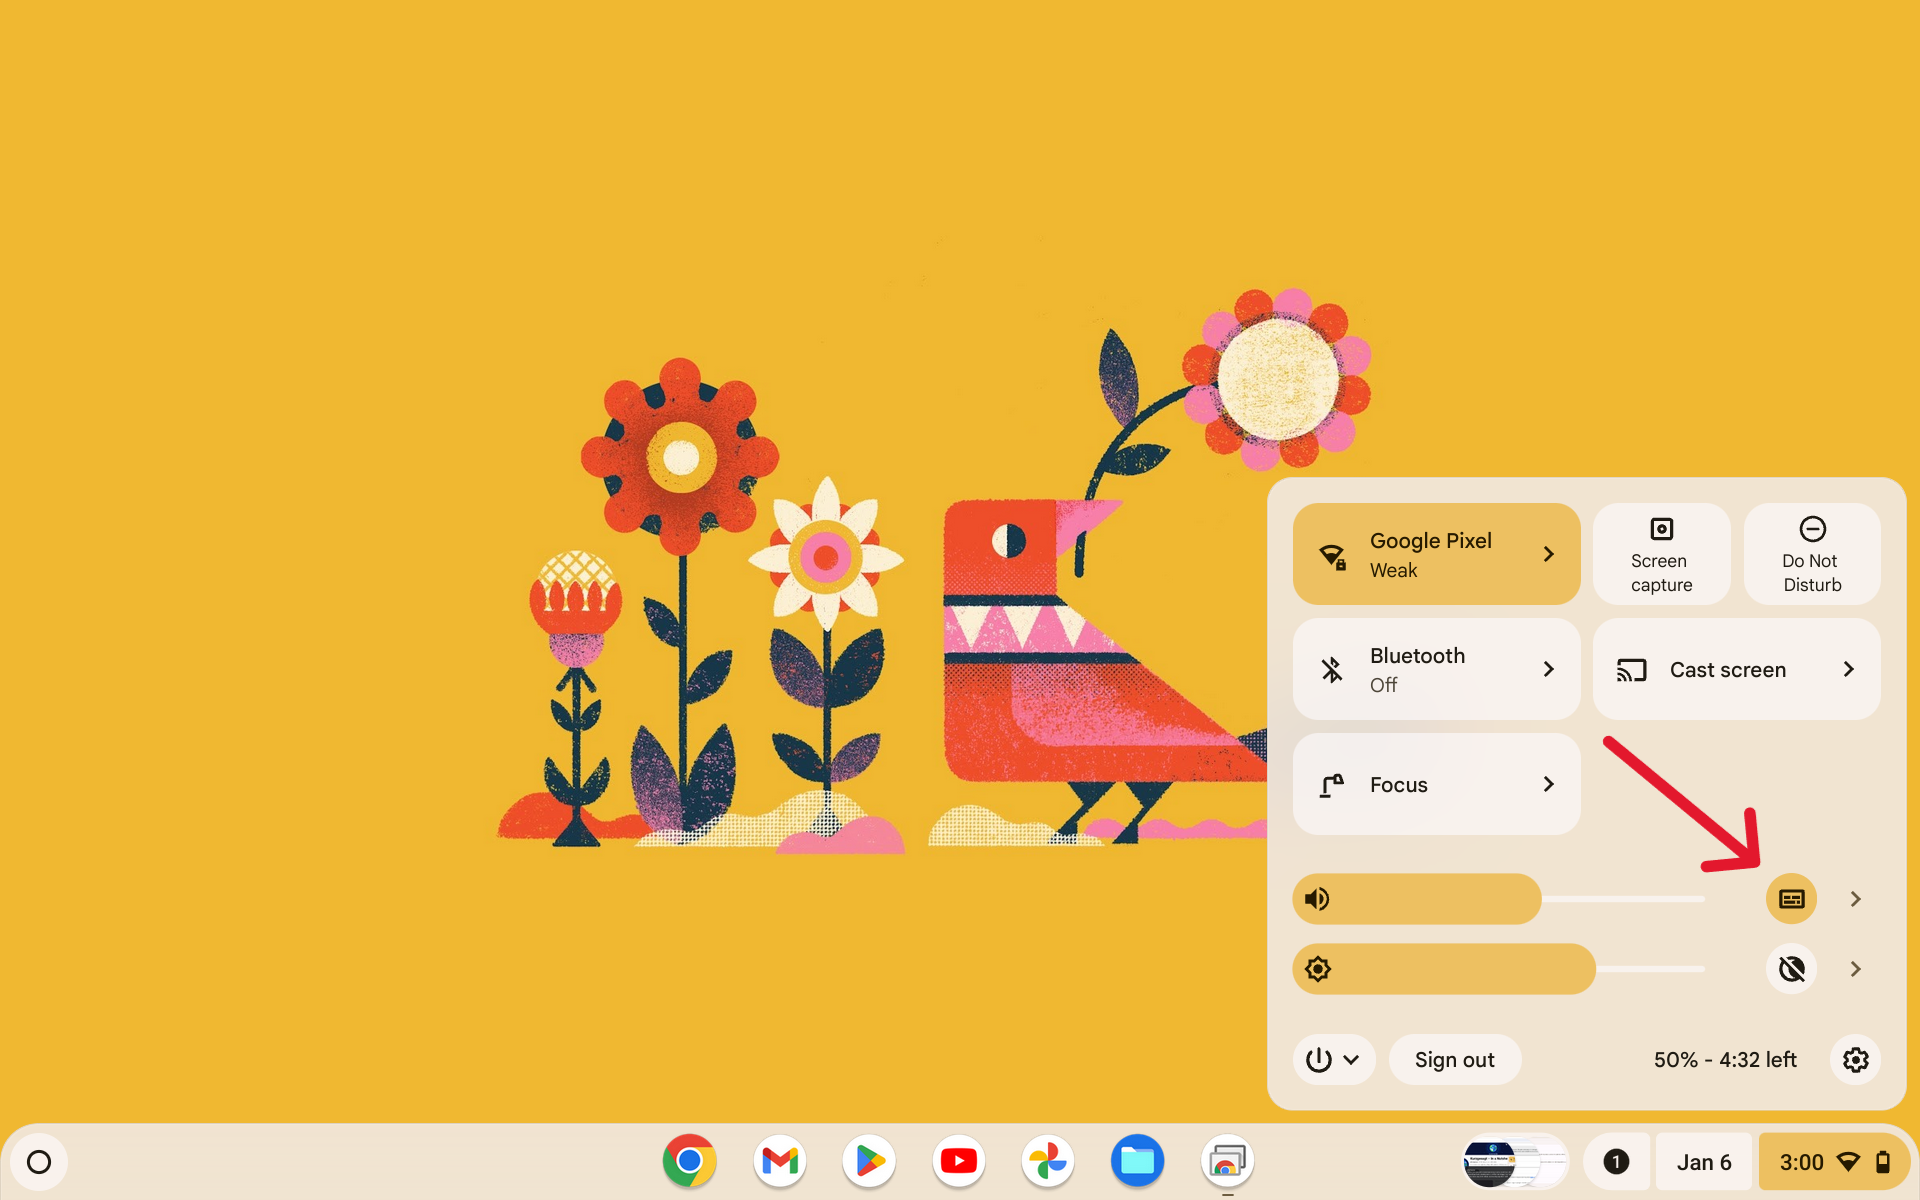Select YouTube from taskbar
The height and width of the screenshot is (1200, 1920).
coord(959,1161)
